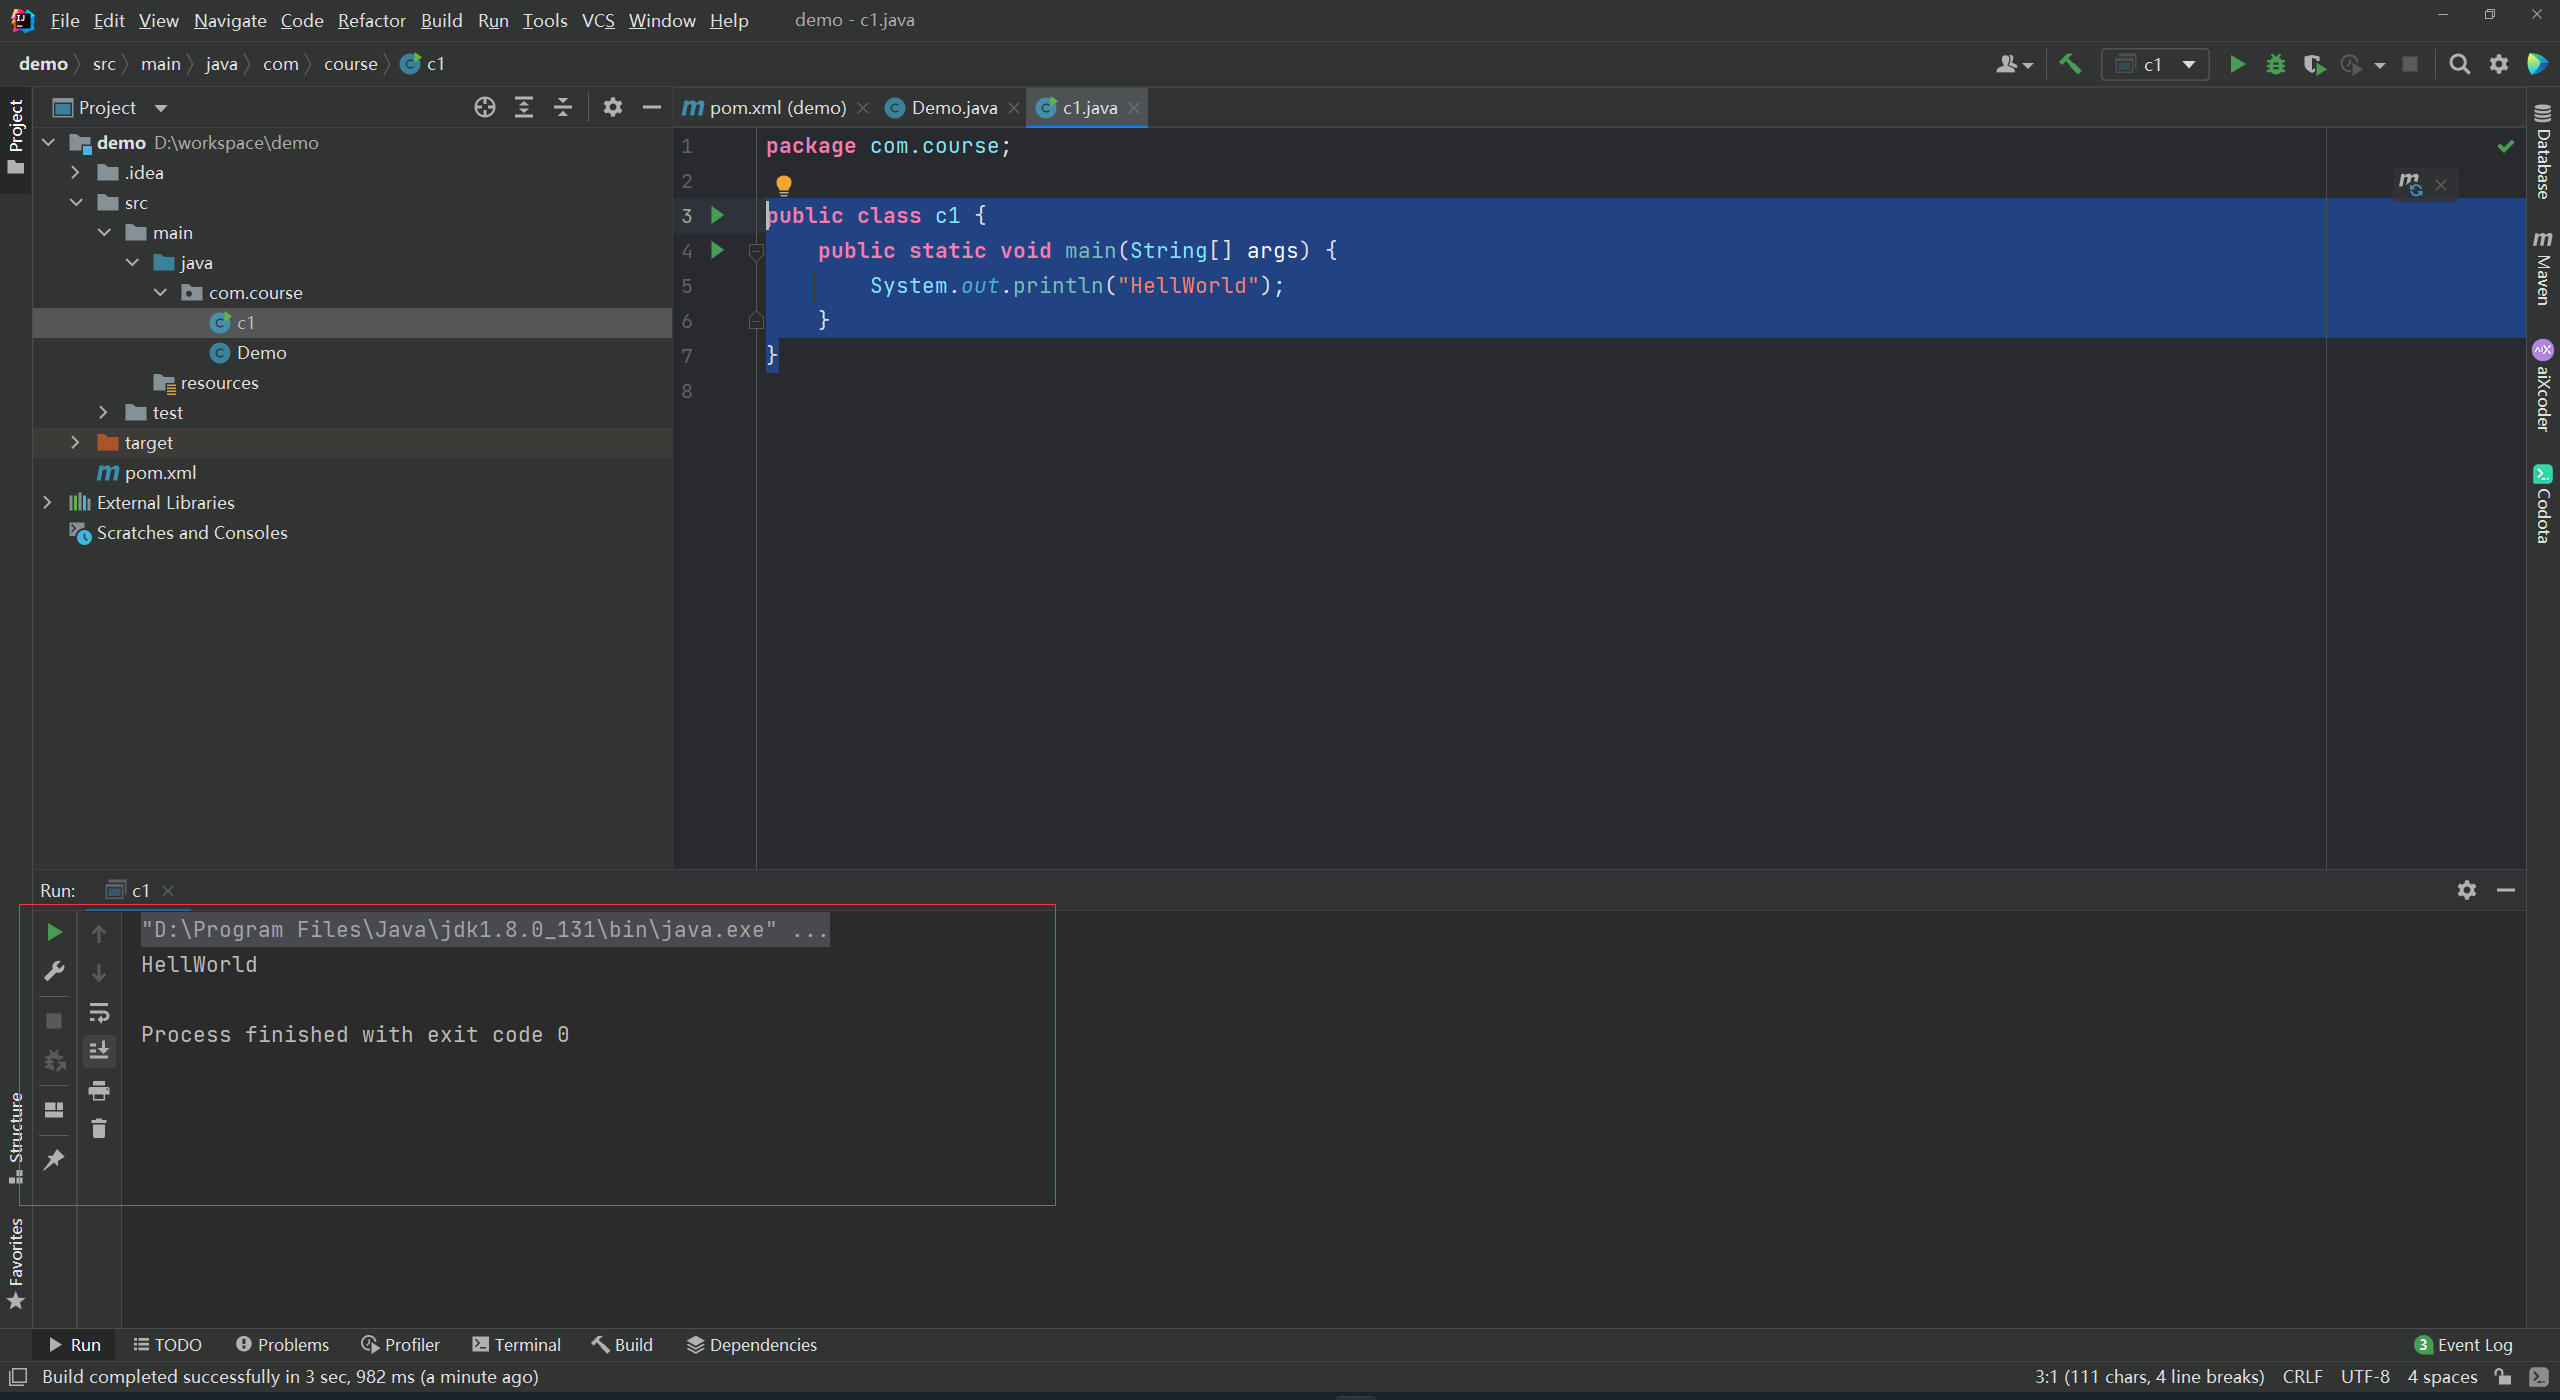Toggle Pin Tab in Run window
The width and height of the screenshot is (2560, 1400).
pos(54,1160)
